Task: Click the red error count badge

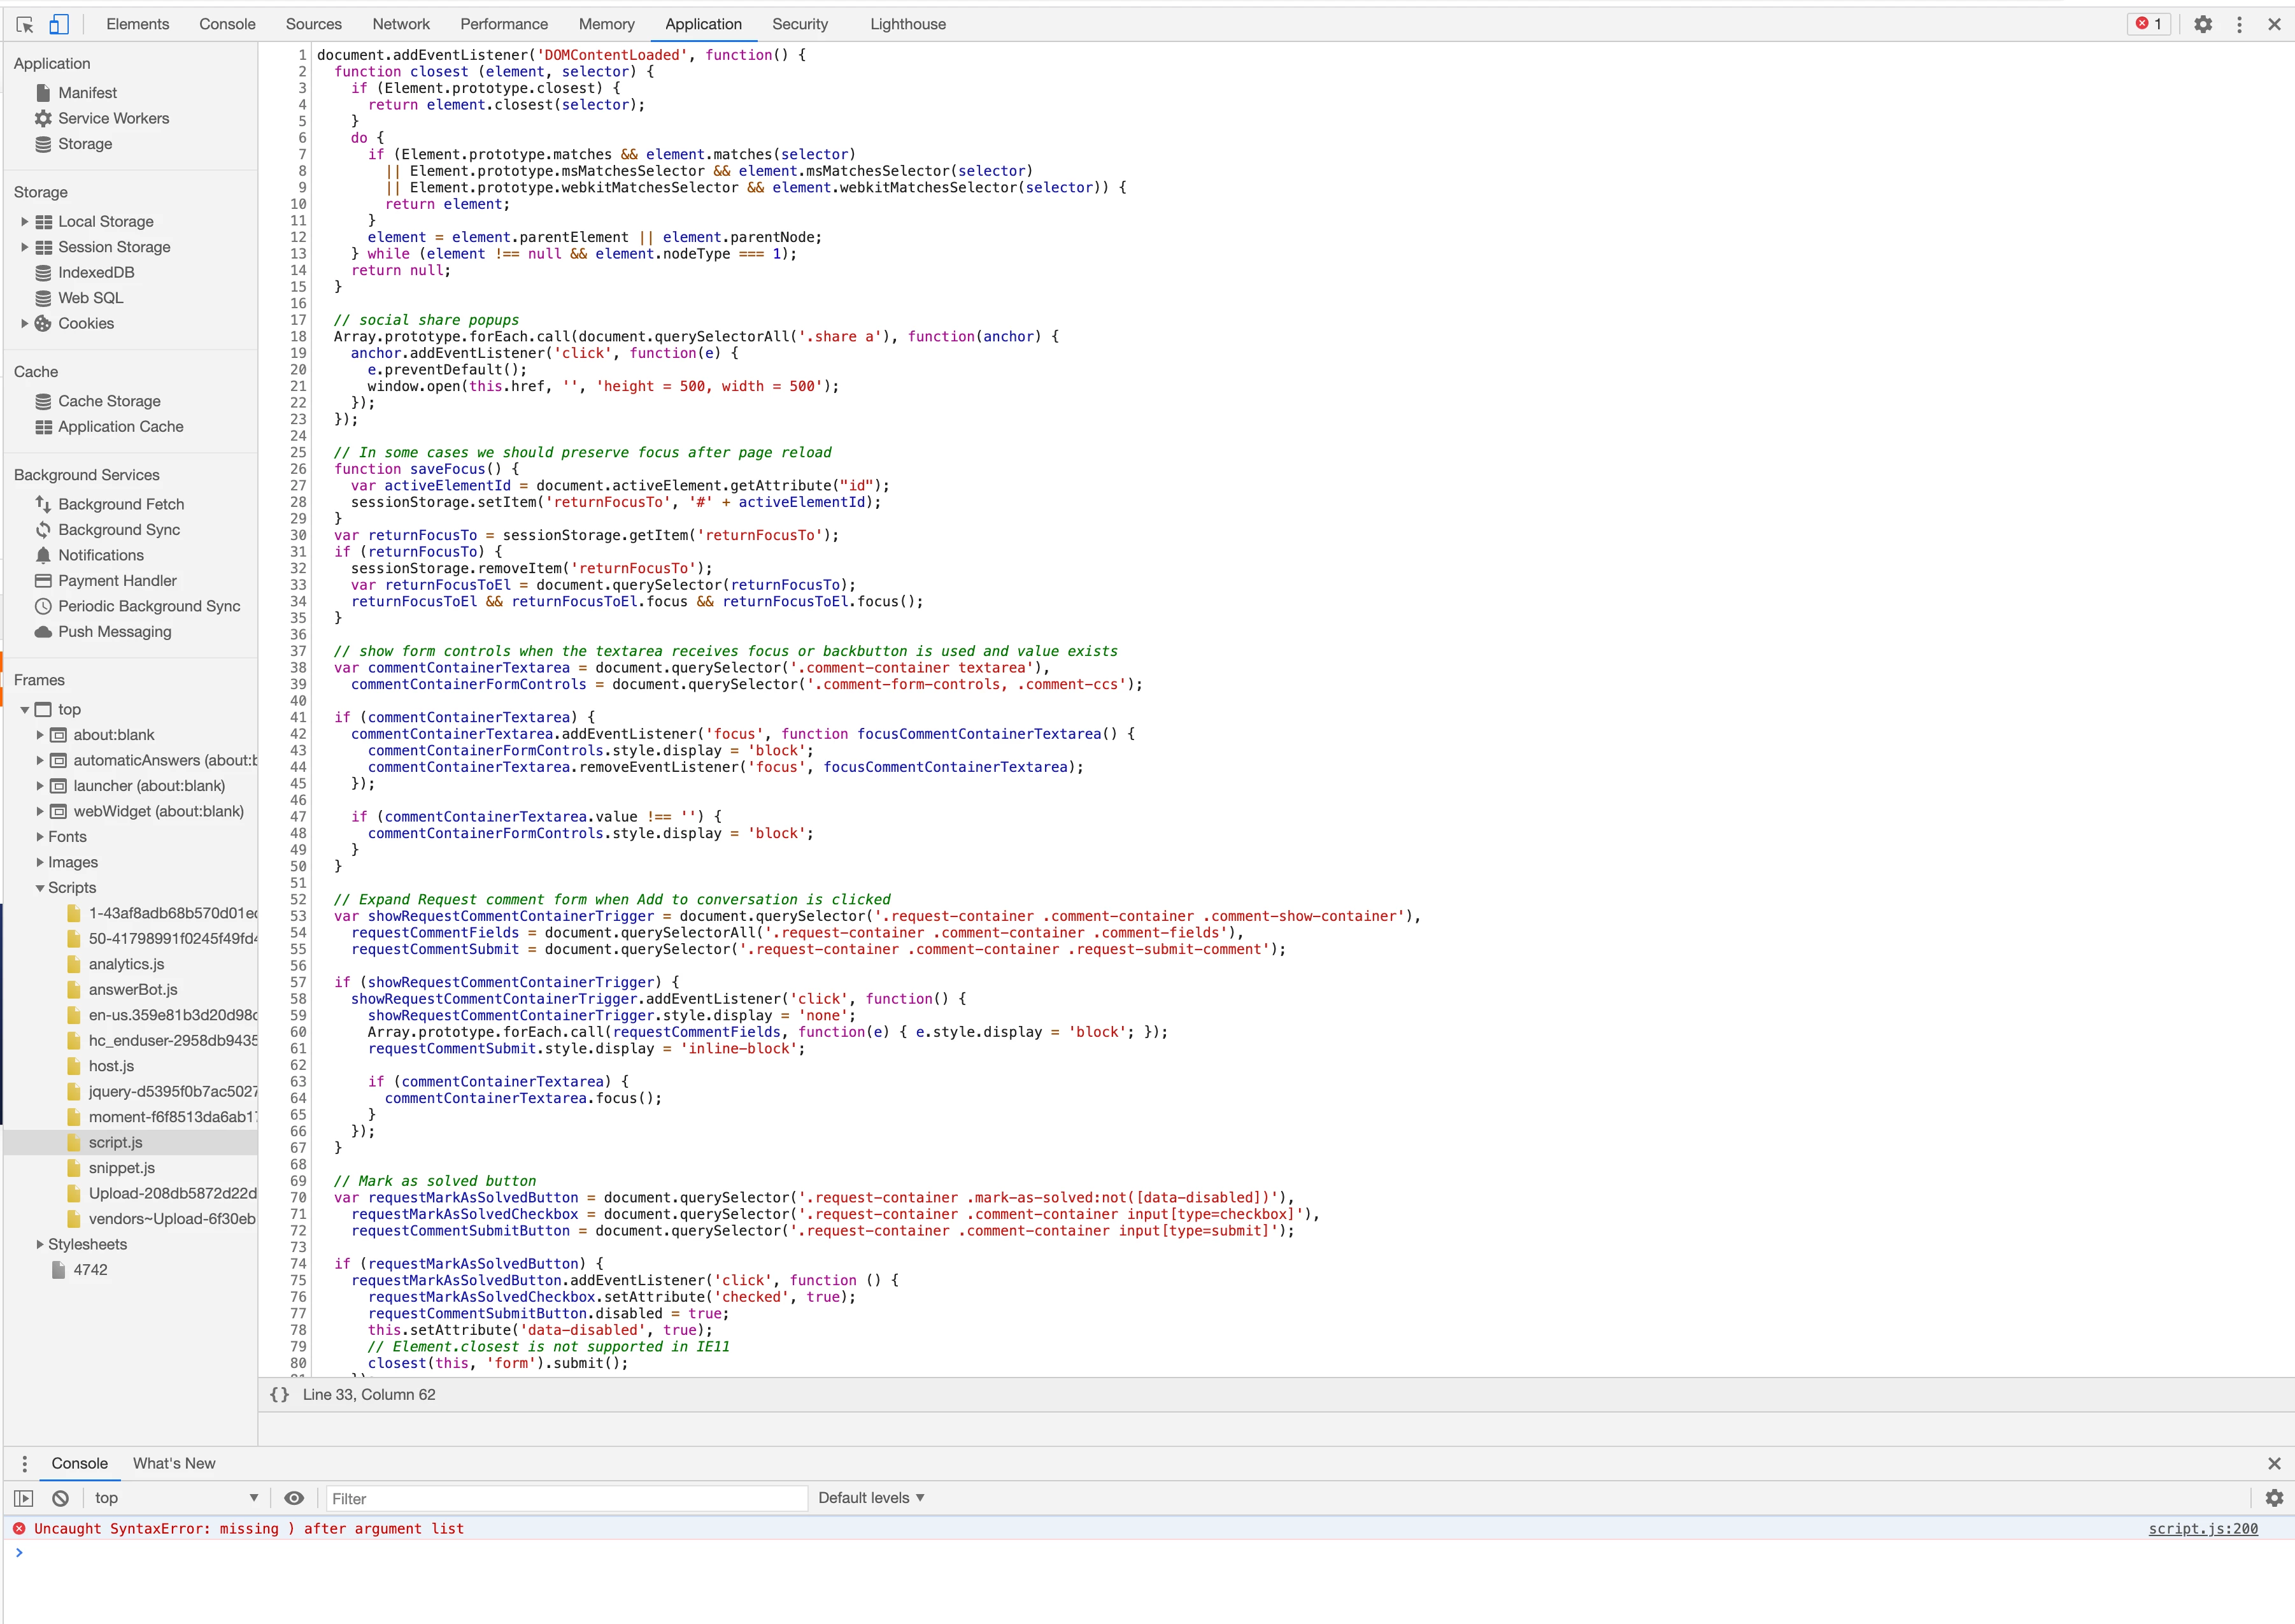Action: point(2149,24)
